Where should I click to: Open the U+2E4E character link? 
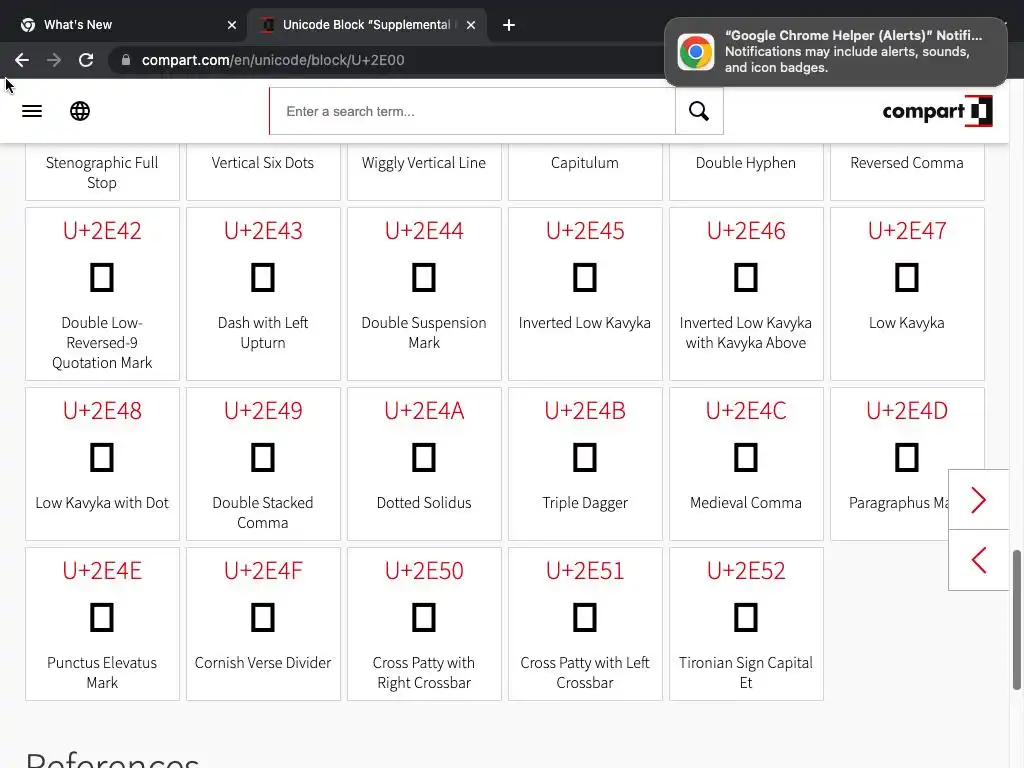click(102, 571)
